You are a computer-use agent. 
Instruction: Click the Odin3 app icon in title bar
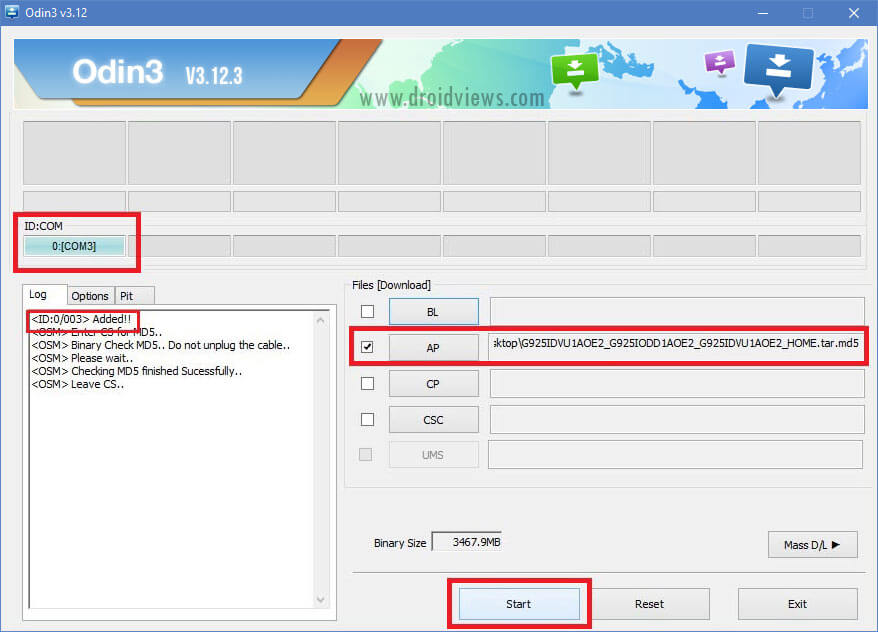click(x=12, y=12)
